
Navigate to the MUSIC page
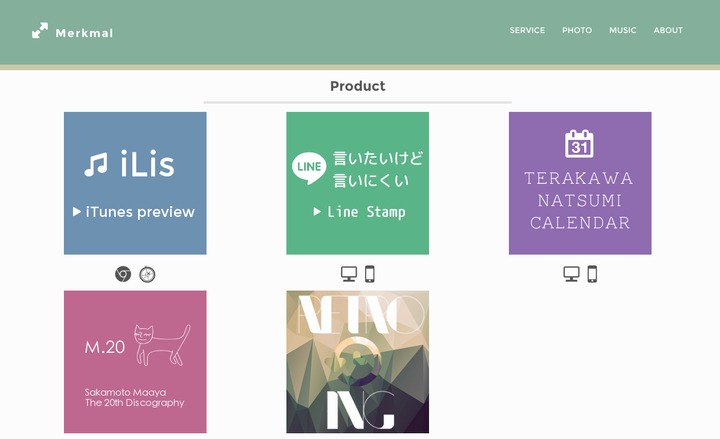click(x=623, y=31)
